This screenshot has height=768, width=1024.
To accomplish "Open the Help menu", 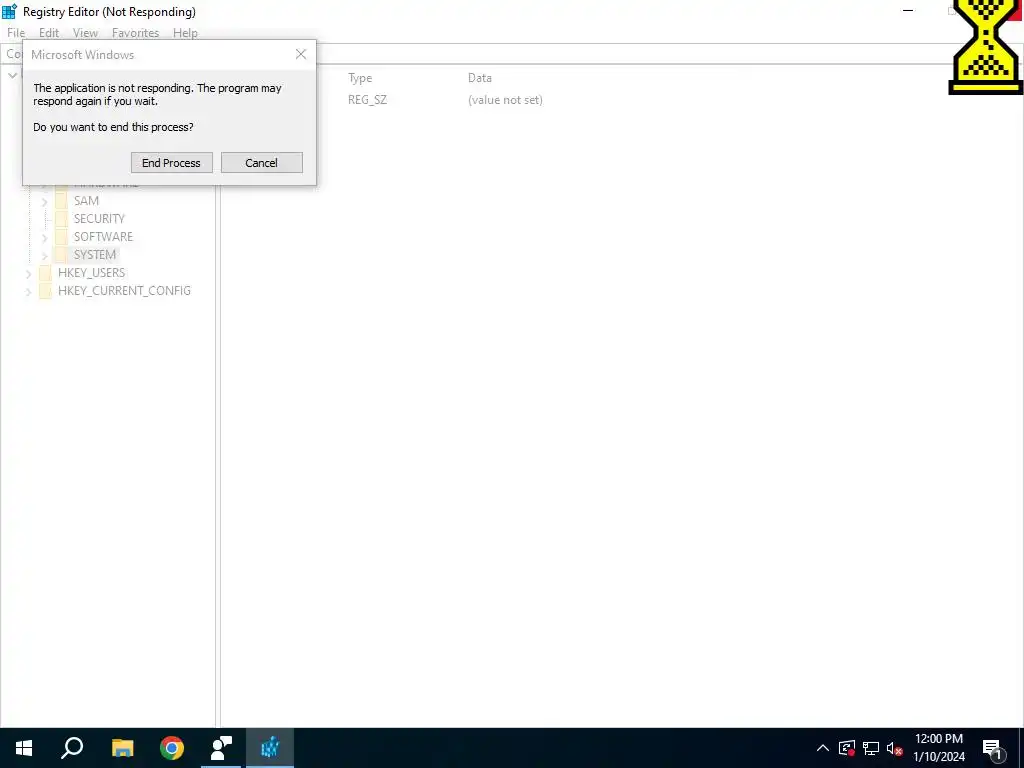I will [185, 33].
